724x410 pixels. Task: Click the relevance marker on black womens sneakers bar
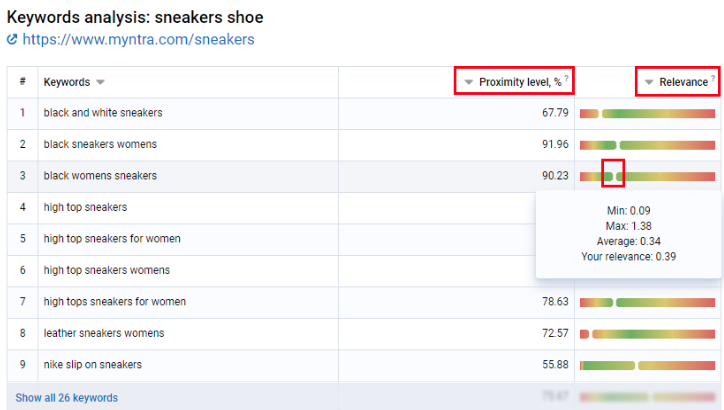coord(615,176)
